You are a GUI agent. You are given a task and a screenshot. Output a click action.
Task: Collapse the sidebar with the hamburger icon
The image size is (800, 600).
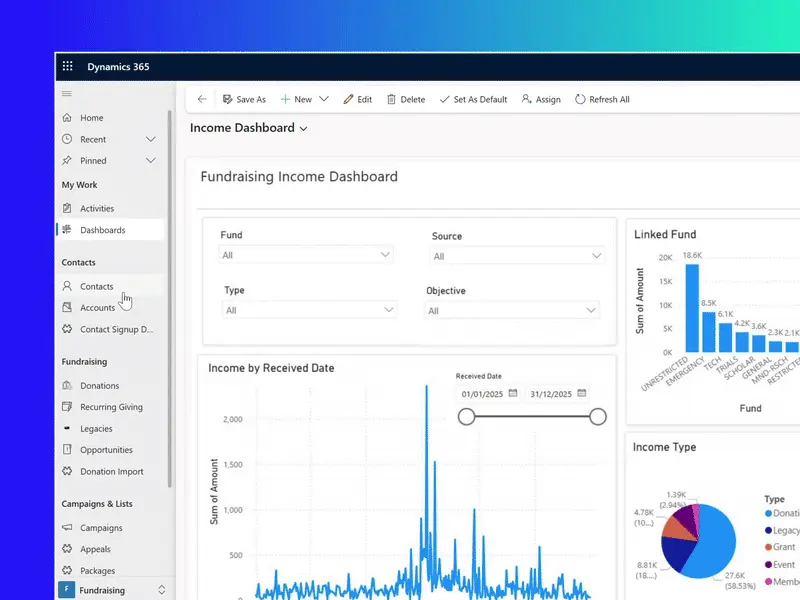coord(67,93)
